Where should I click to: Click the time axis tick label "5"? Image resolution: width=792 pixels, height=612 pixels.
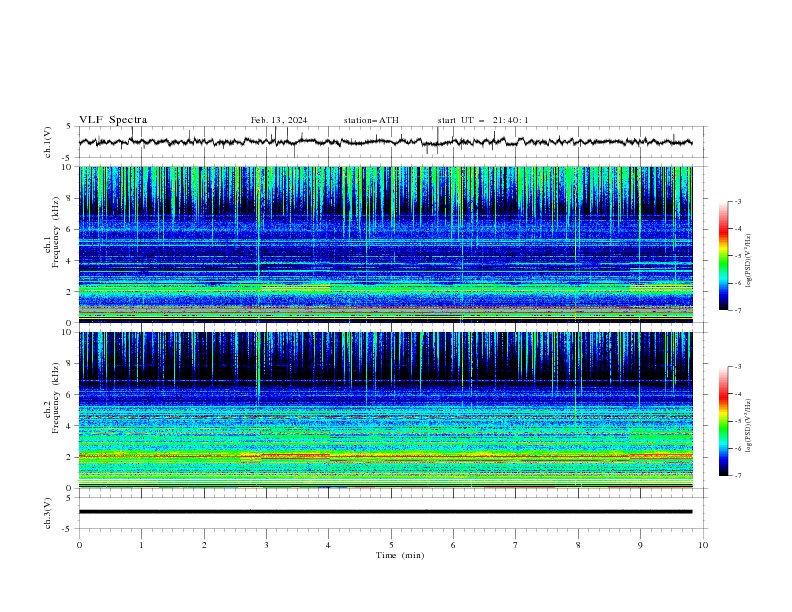pos(391,545)
